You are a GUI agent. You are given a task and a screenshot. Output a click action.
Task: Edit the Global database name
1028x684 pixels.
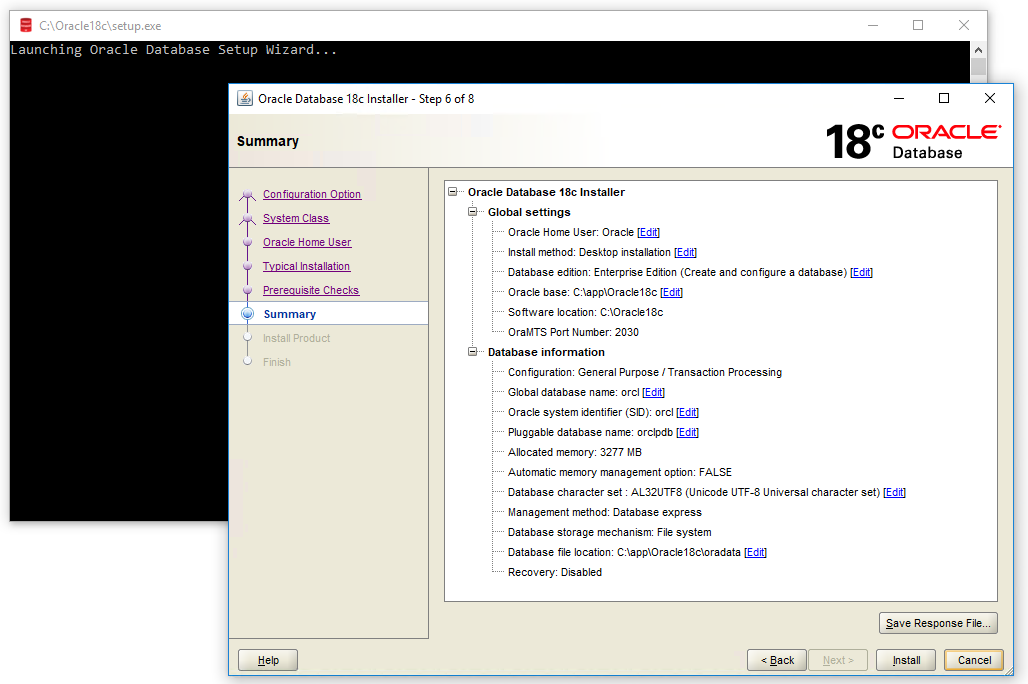pos(654,392)
